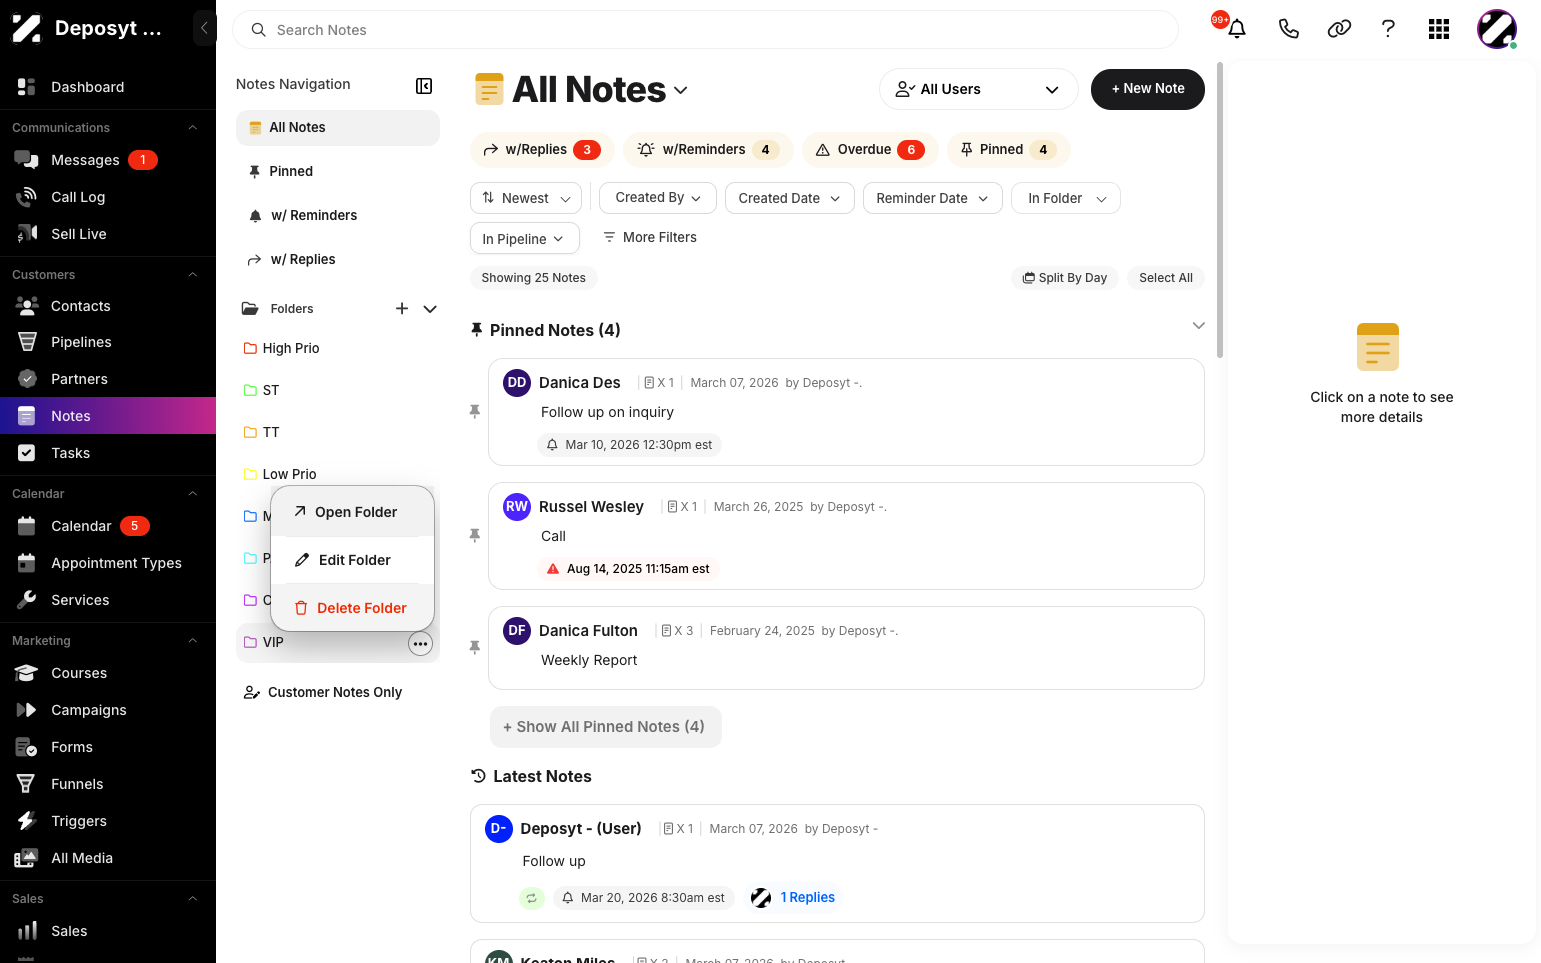The image size is (1541, 963).
Task: Toggle the Pinned quick filter chip
Action: click(1008, 150)
